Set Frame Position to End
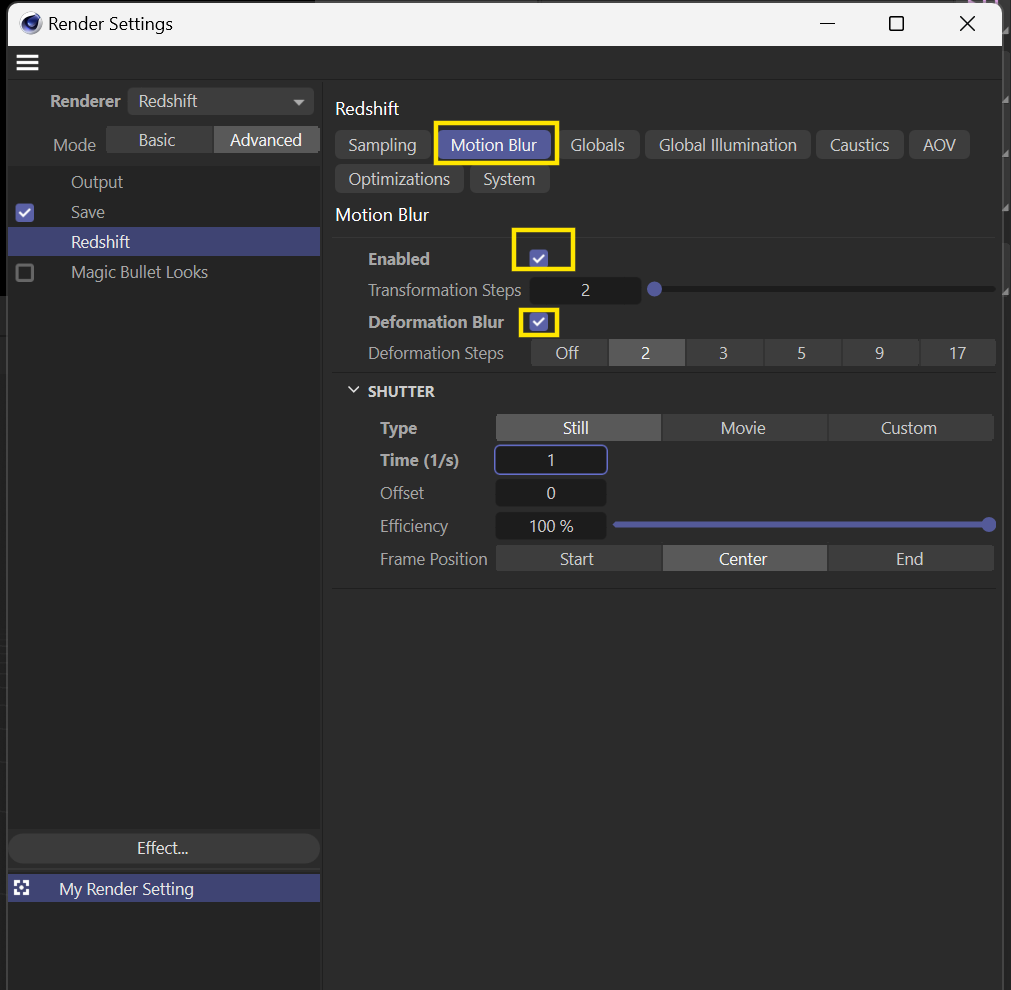The height and width of the screenshot is (990, 1011). click(910, 559)
